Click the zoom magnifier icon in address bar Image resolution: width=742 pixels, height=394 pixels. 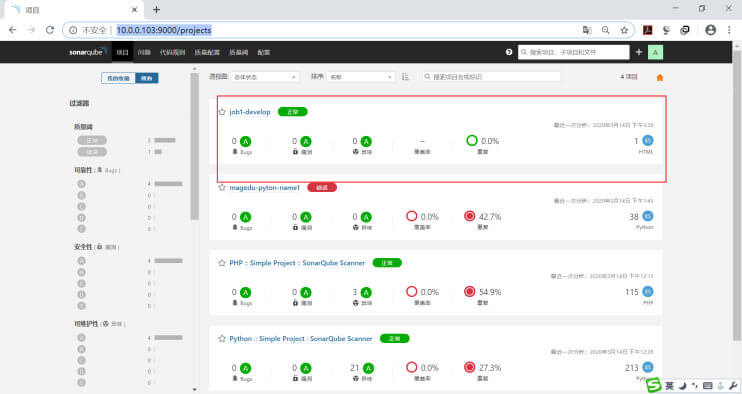click(x=606, y=30)
